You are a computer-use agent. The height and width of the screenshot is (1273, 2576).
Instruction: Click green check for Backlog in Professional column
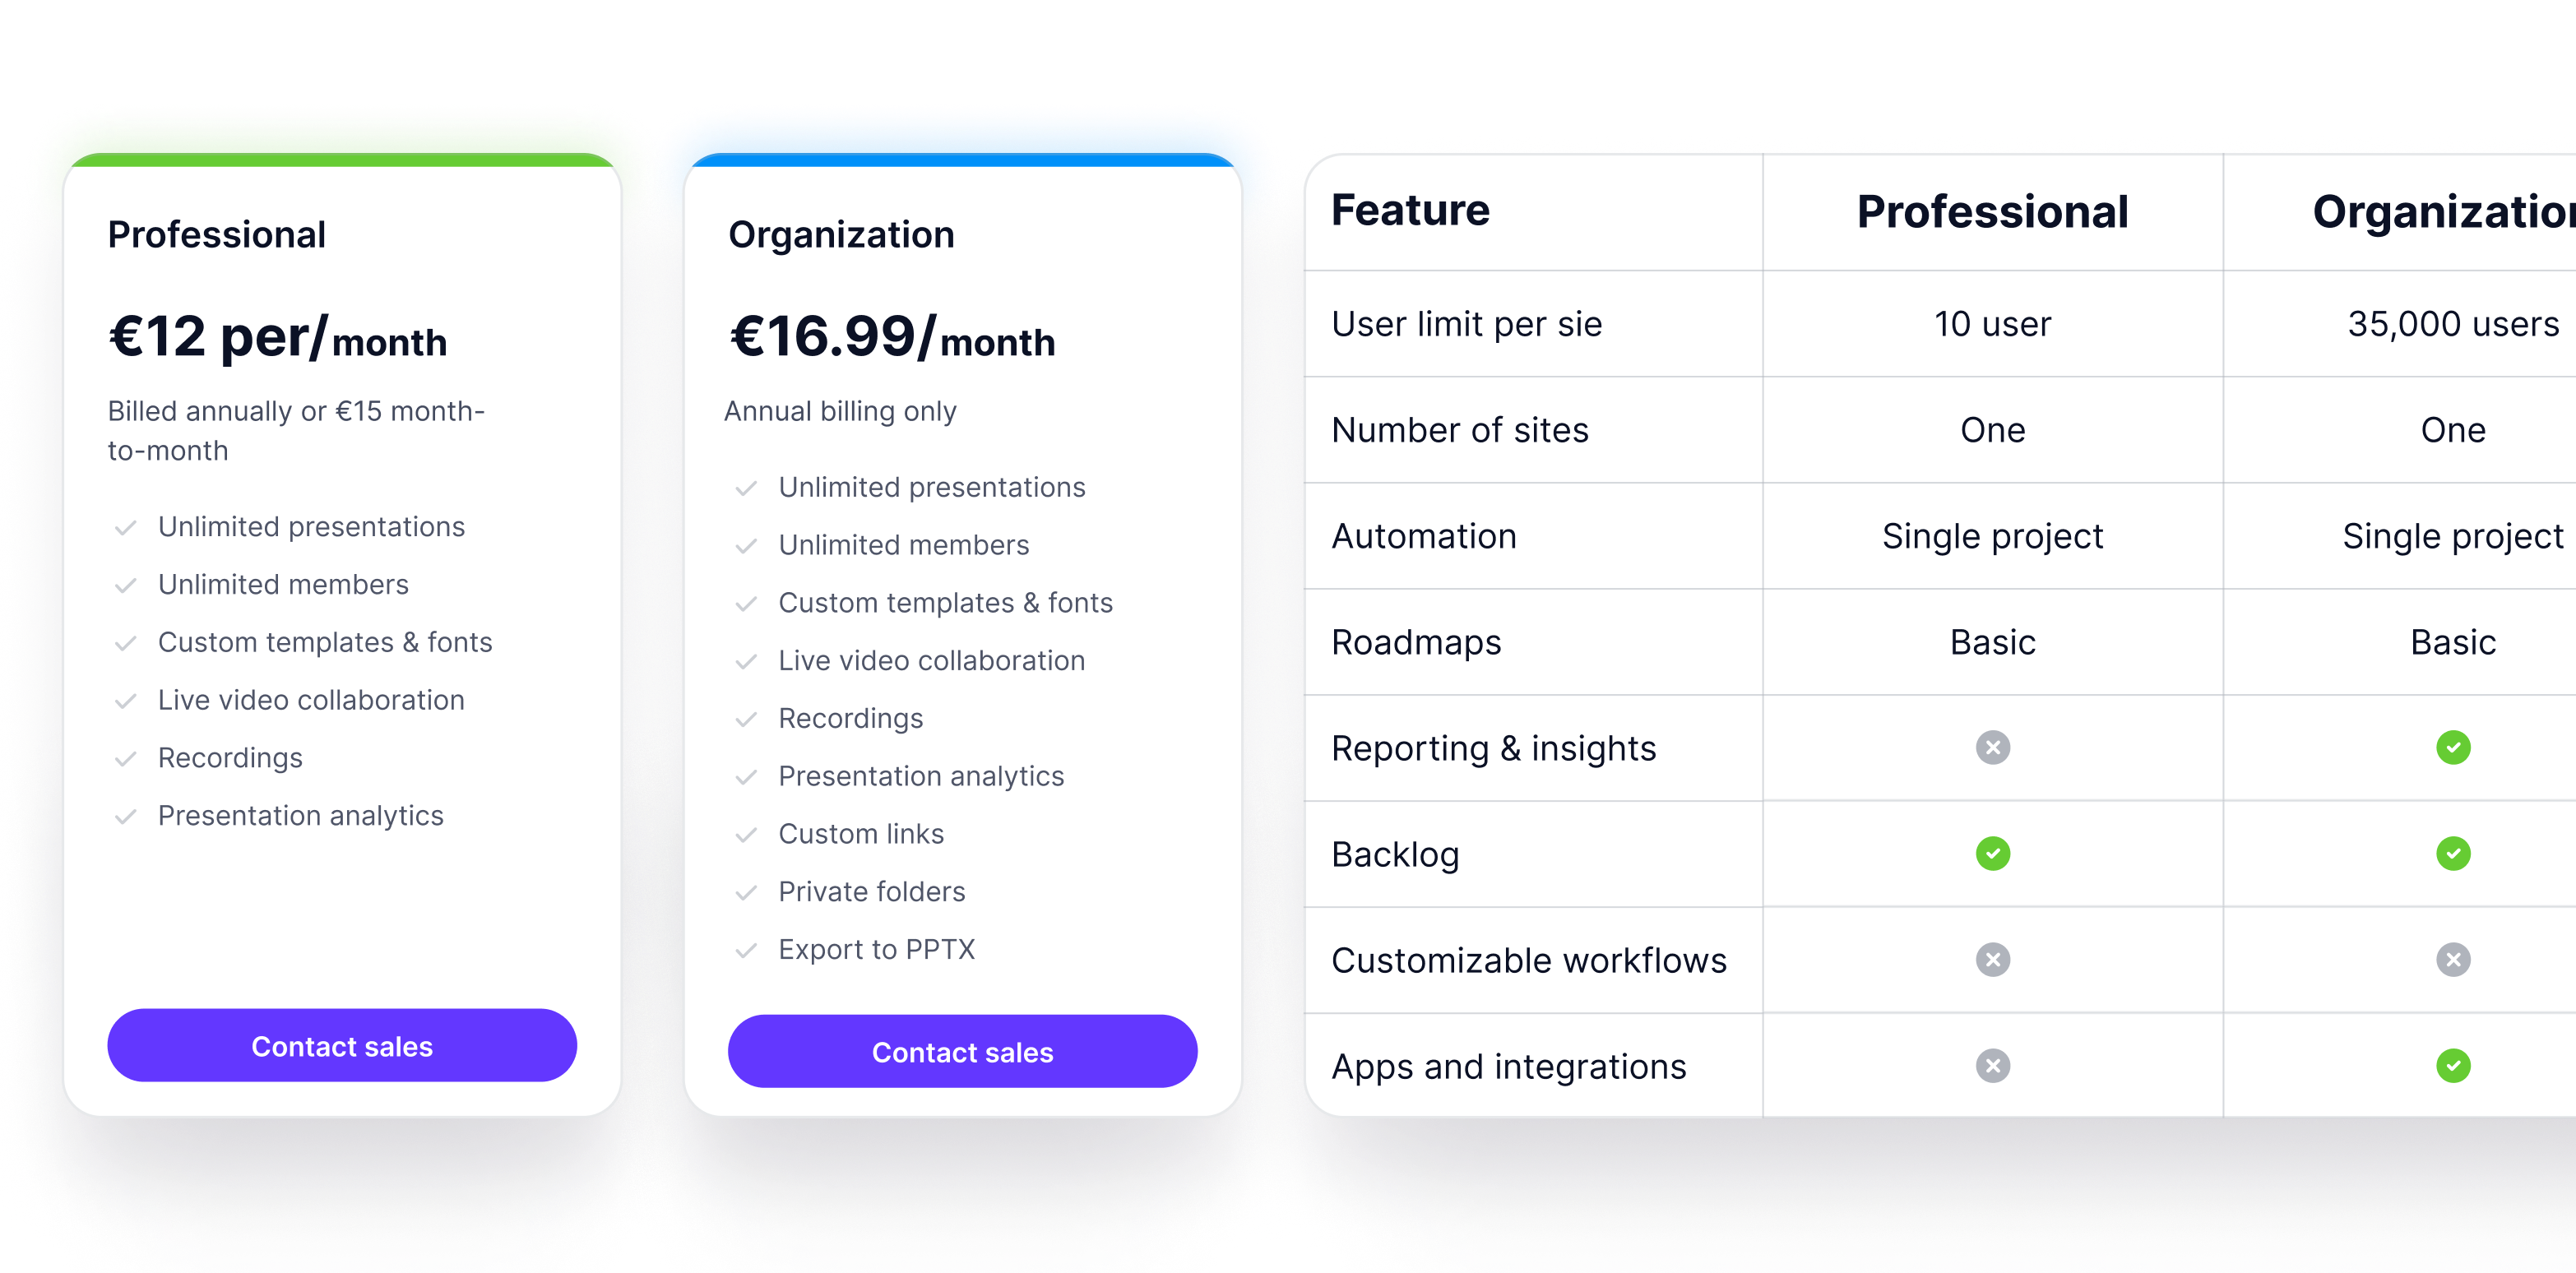1992,854
